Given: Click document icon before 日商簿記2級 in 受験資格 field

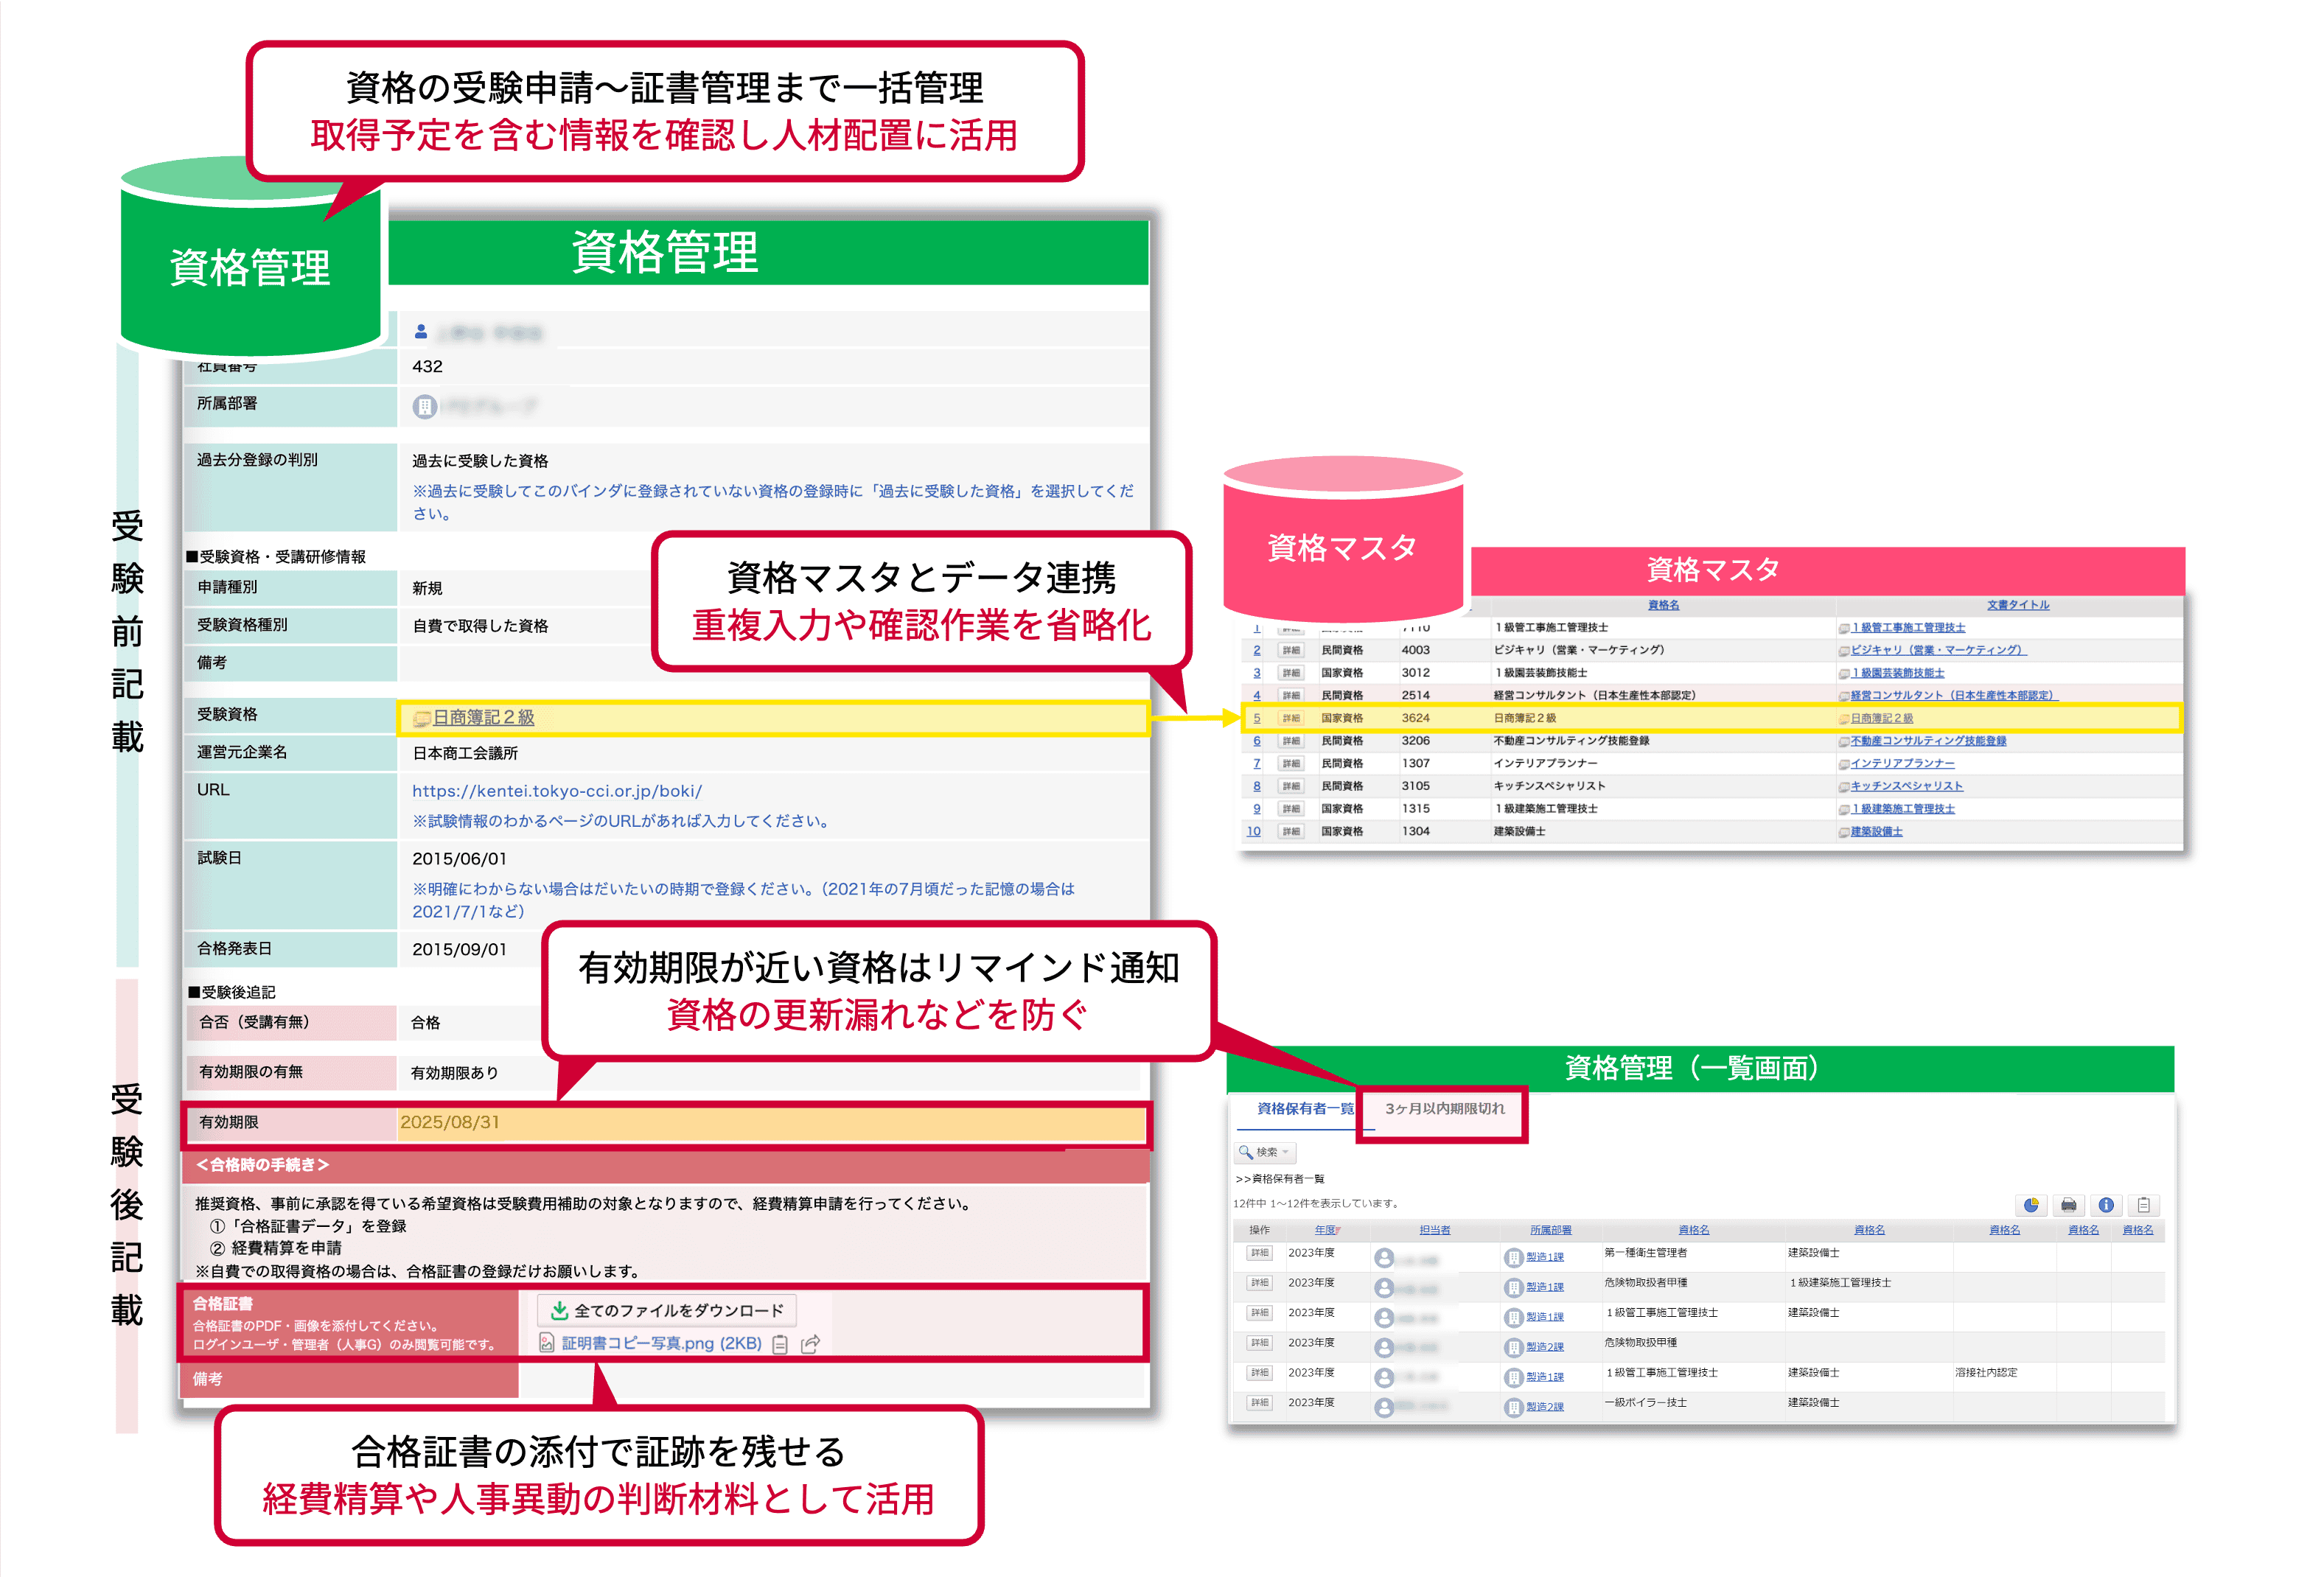Looking at the screenshot, I should (422, 718).
